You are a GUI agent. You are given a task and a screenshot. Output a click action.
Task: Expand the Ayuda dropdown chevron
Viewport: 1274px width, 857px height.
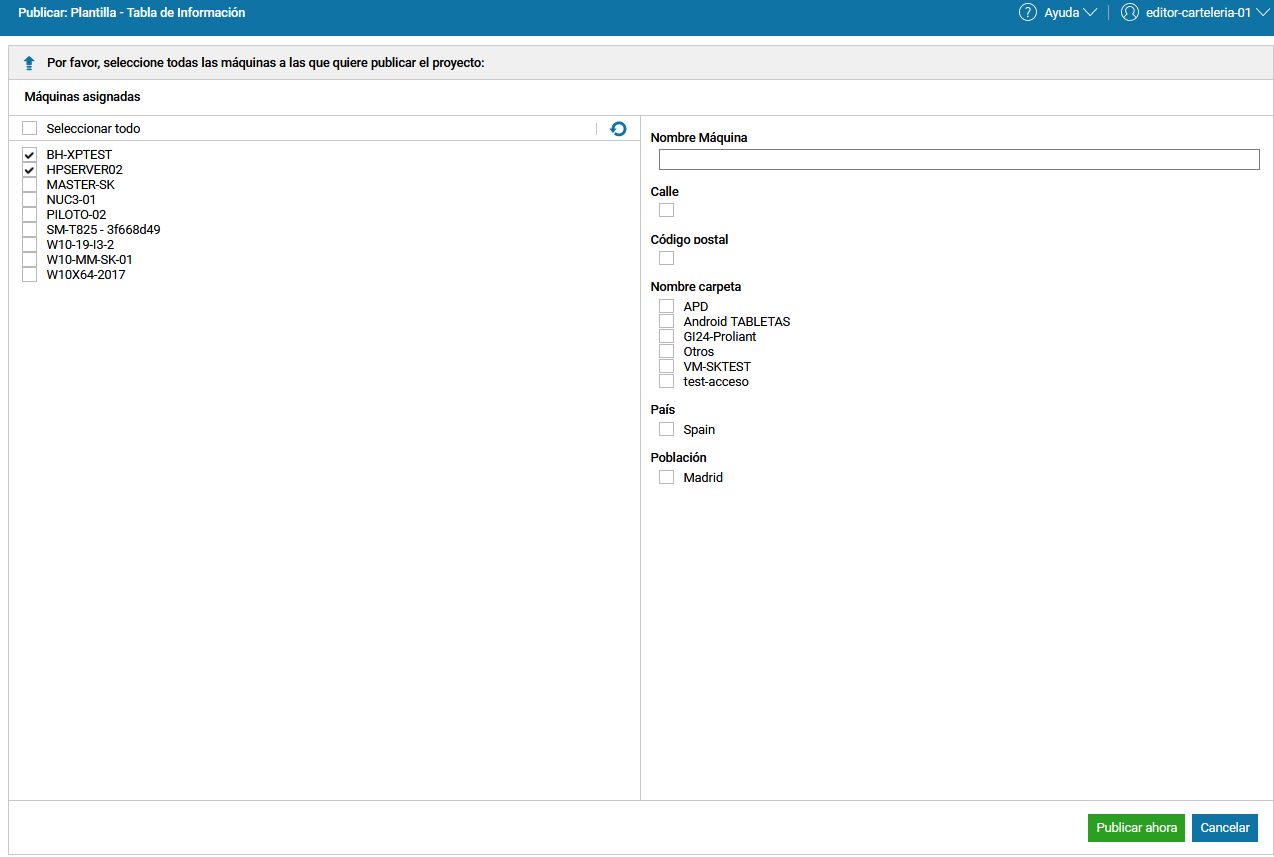click(x=1090, y=13)
